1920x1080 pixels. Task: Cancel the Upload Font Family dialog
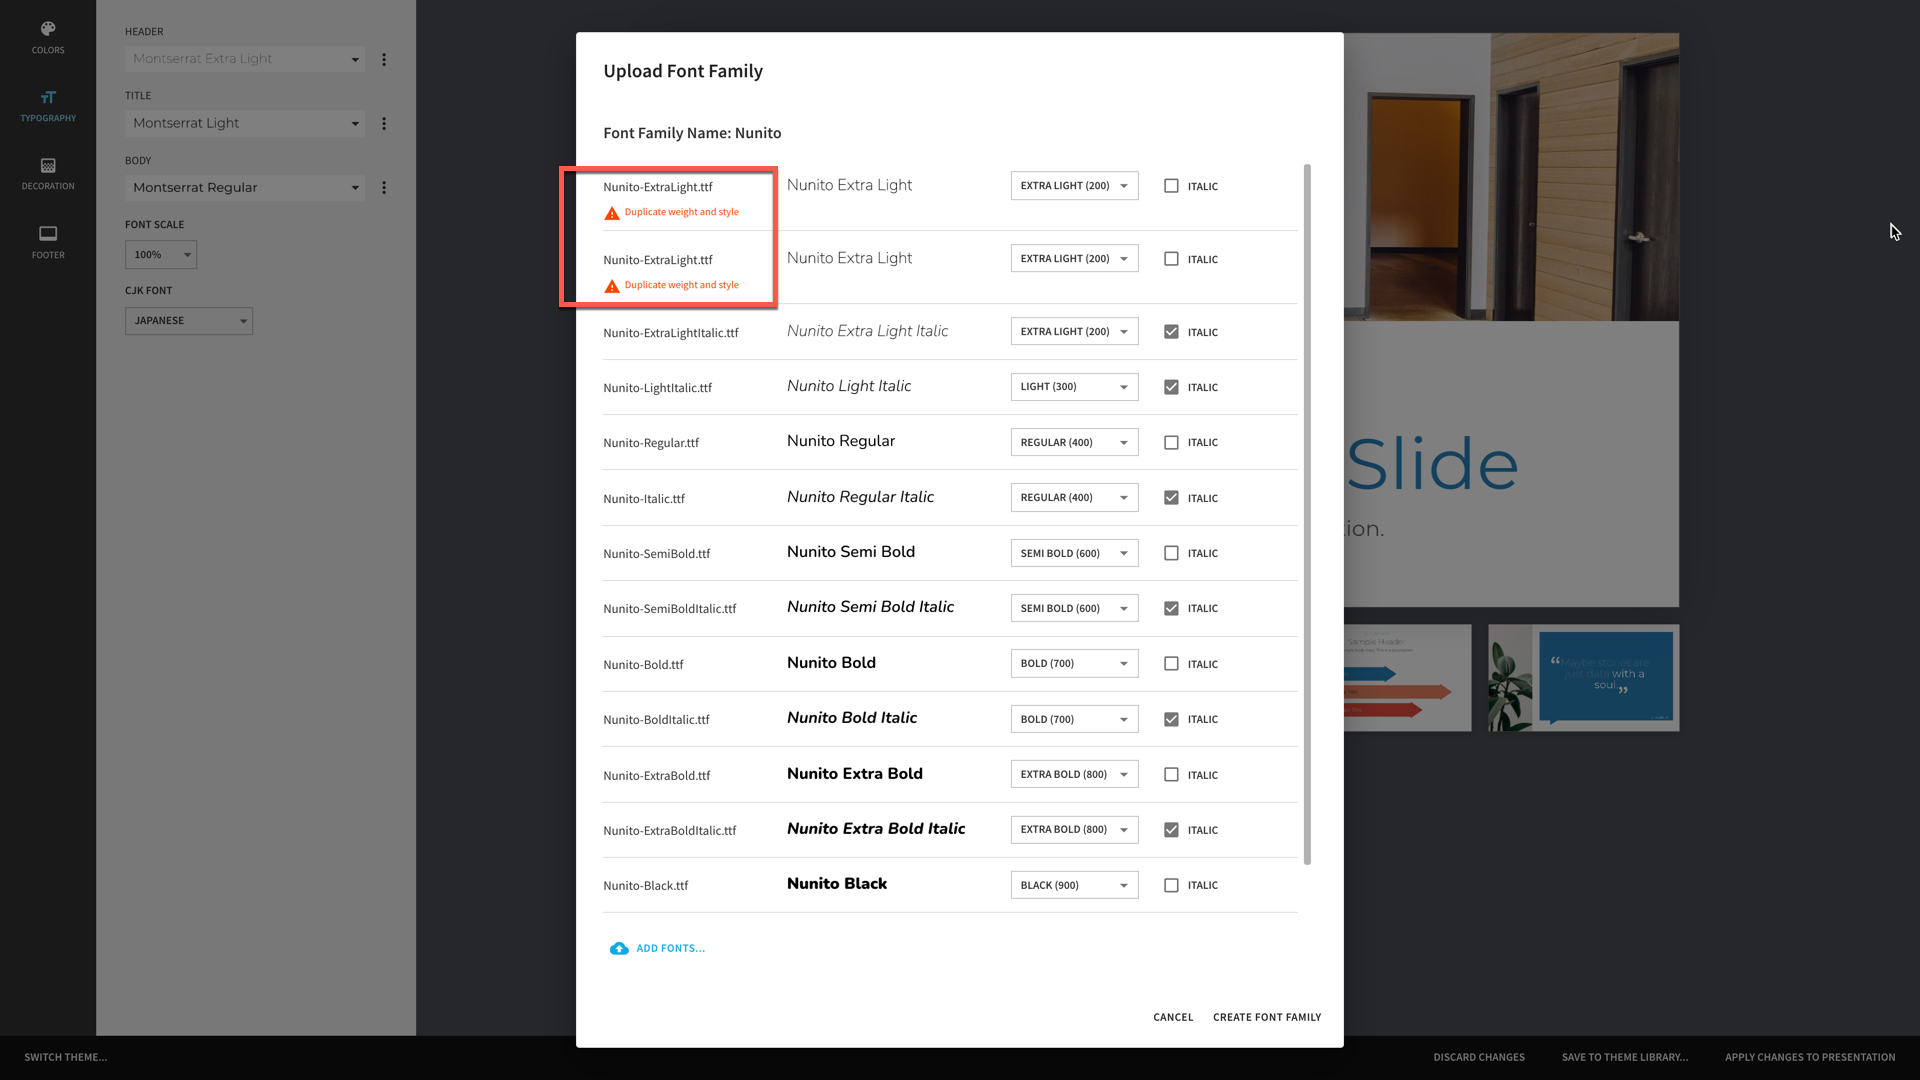coord(1173,1017)
